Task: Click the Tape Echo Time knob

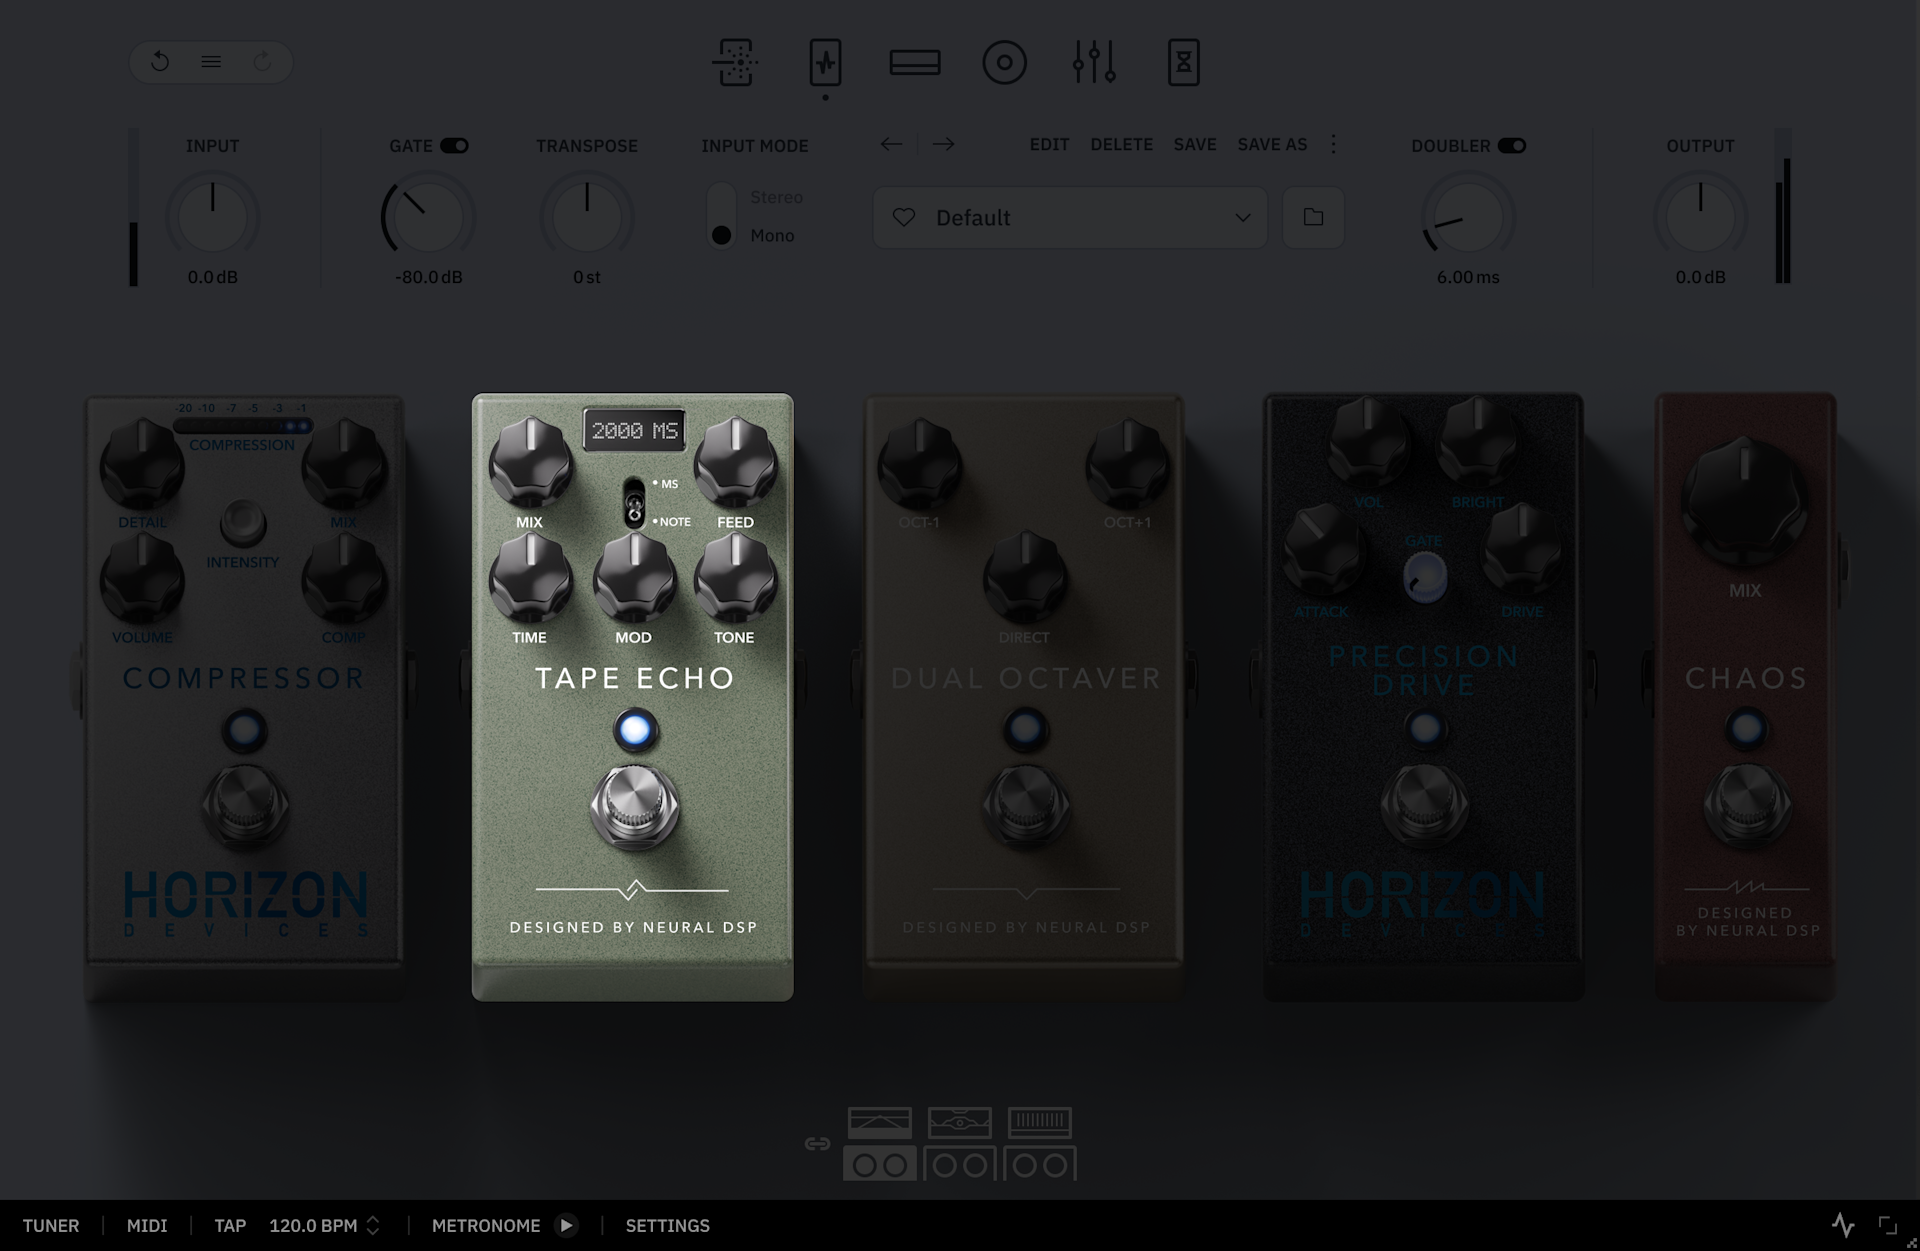Action: (531, 577)
